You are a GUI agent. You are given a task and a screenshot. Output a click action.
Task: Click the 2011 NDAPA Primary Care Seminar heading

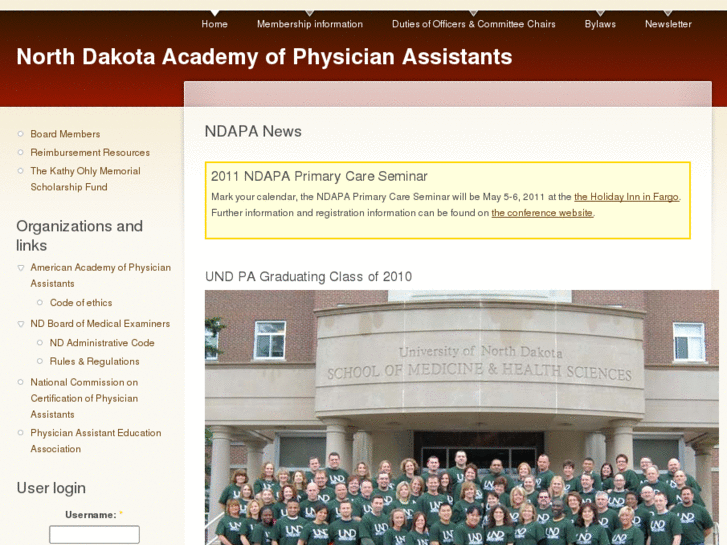point(319,176)
